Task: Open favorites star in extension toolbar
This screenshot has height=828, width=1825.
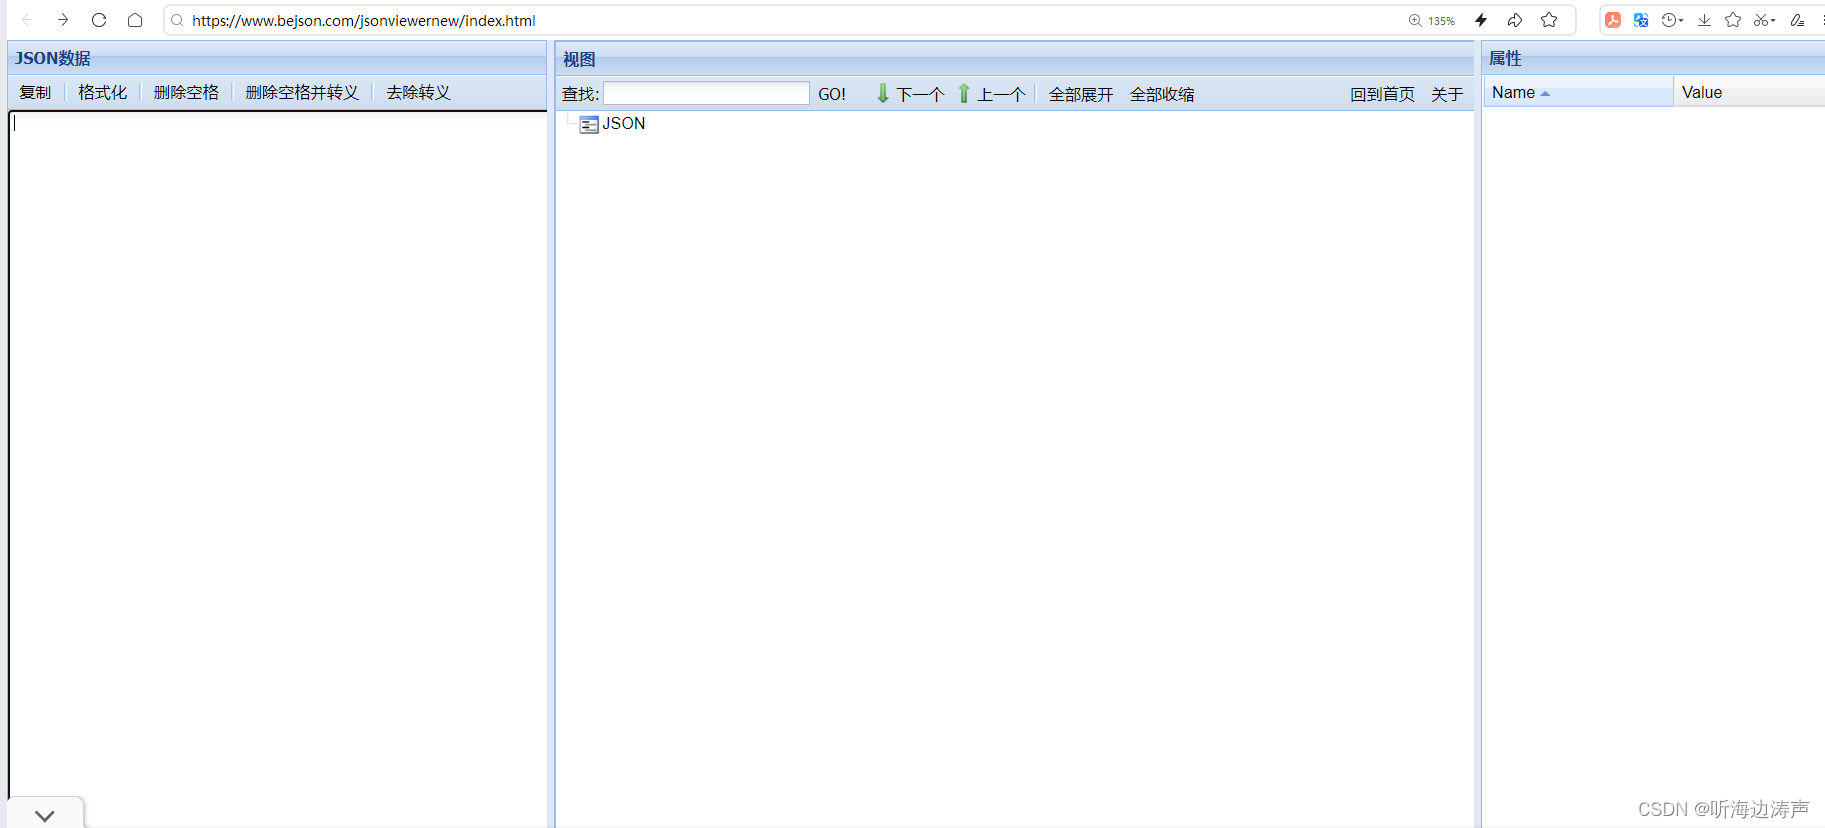Action: coord(1733,20)
